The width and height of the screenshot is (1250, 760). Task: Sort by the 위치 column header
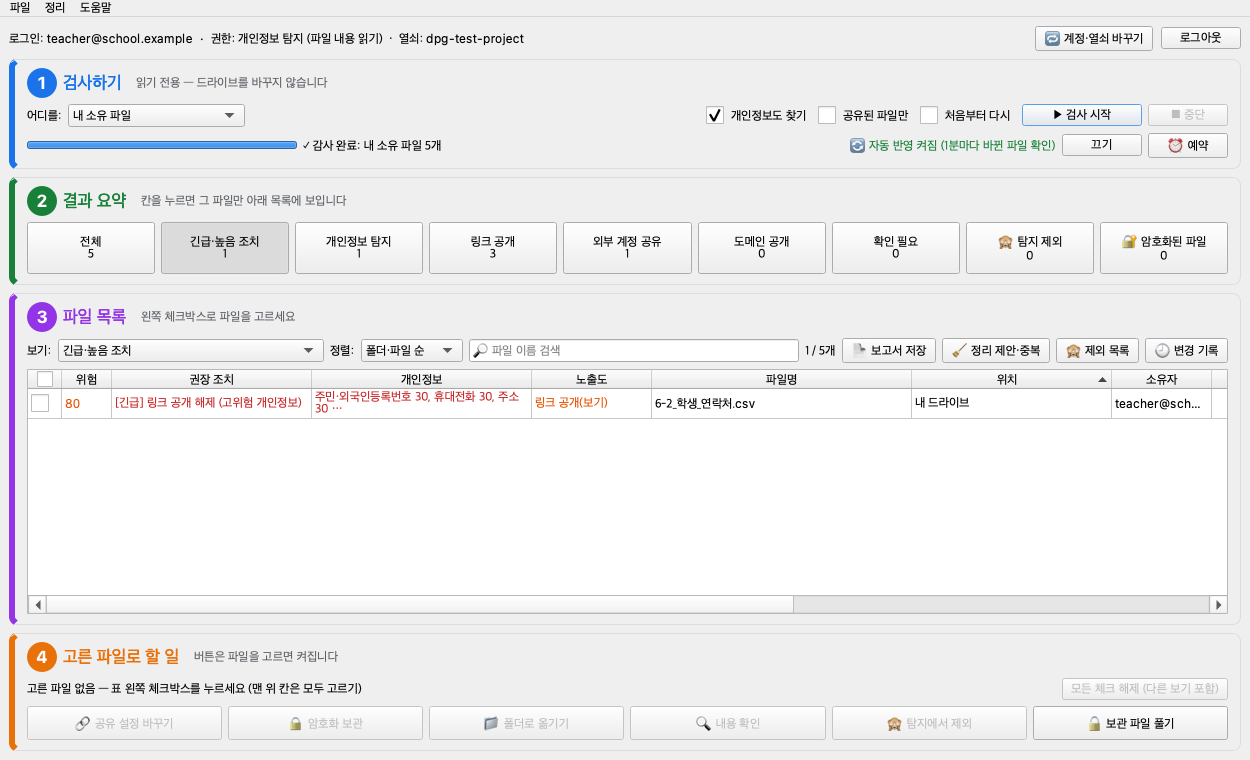[x=1012, y=379]
